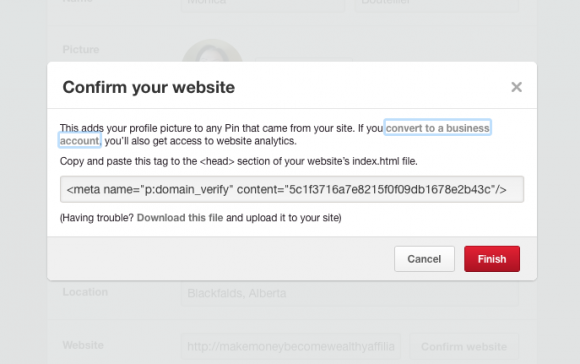
Task: Click the Website label
Action: pos(83,345)
